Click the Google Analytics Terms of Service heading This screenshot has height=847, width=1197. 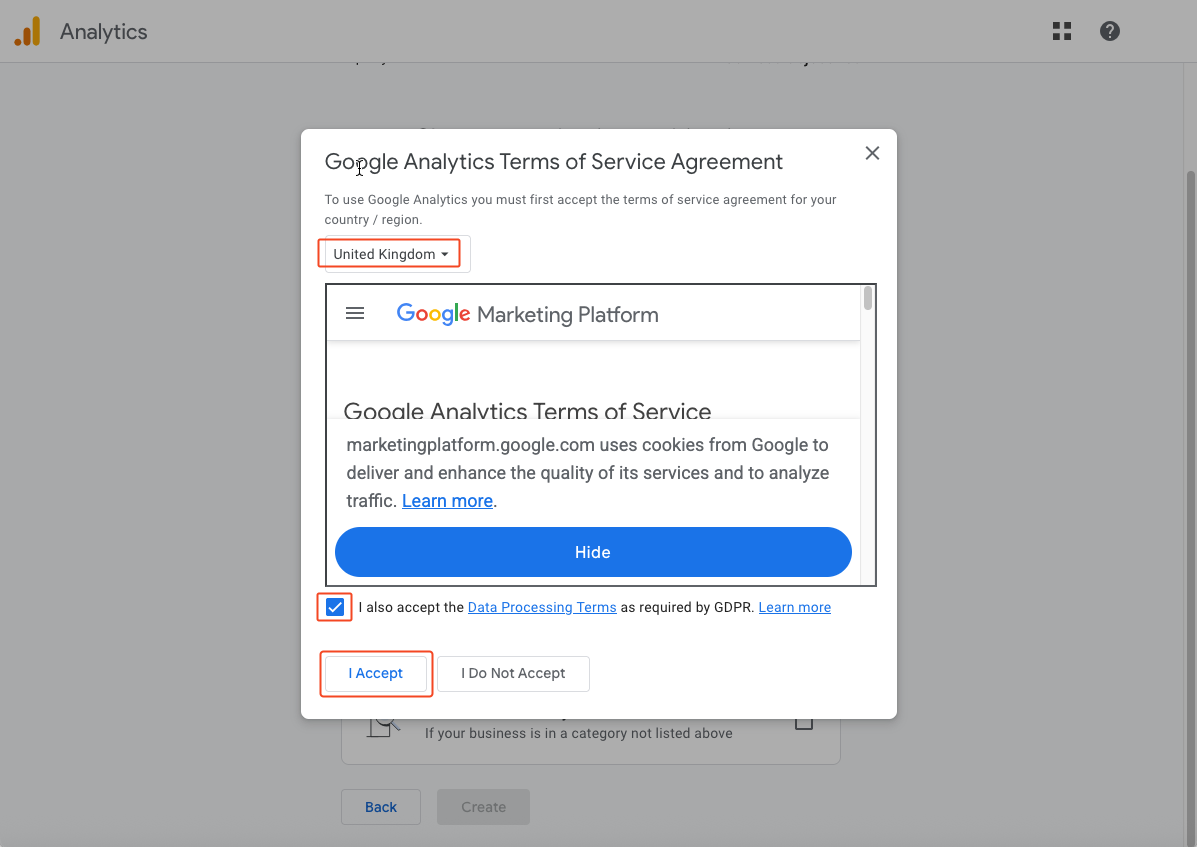click(x=528, y=411)
